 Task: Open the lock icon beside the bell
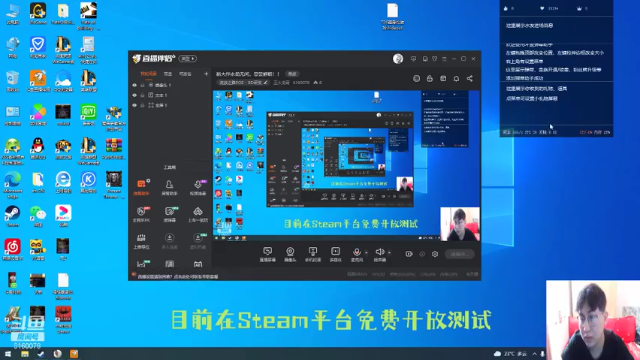(430, 78)
